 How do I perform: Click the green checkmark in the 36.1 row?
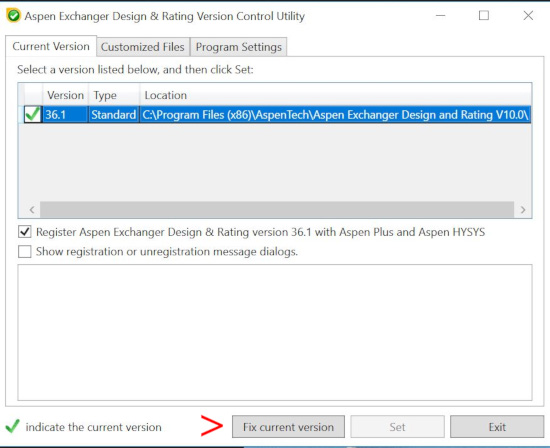tap(33, 114)
